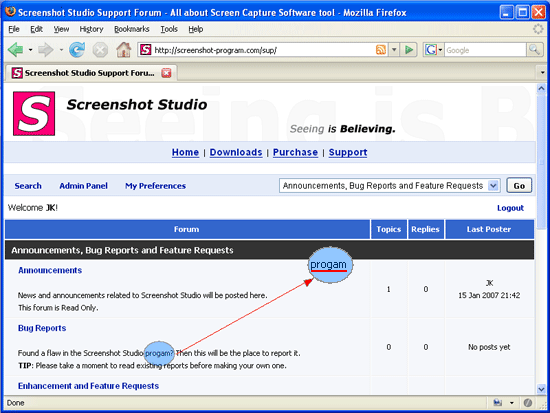Click the 'Welcome JK!' text
This screenshot has width=550, height=413.
click(x=33, y=208)
